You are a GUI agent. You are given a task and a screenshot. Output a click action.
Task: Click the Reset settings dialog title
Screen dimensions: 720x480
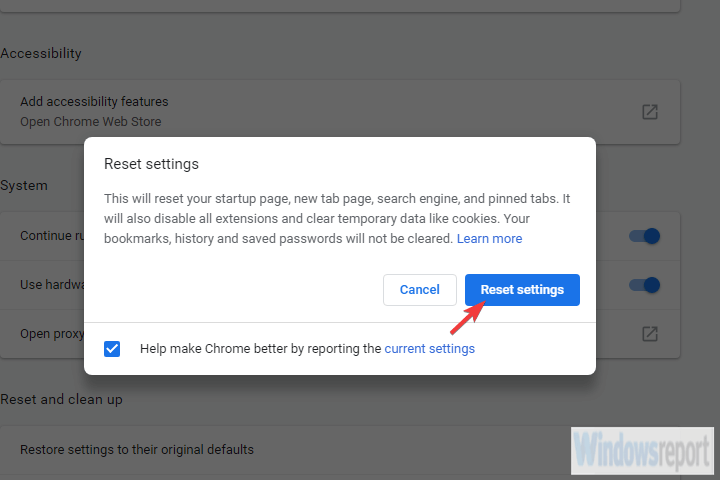click(x=152, y=164)
